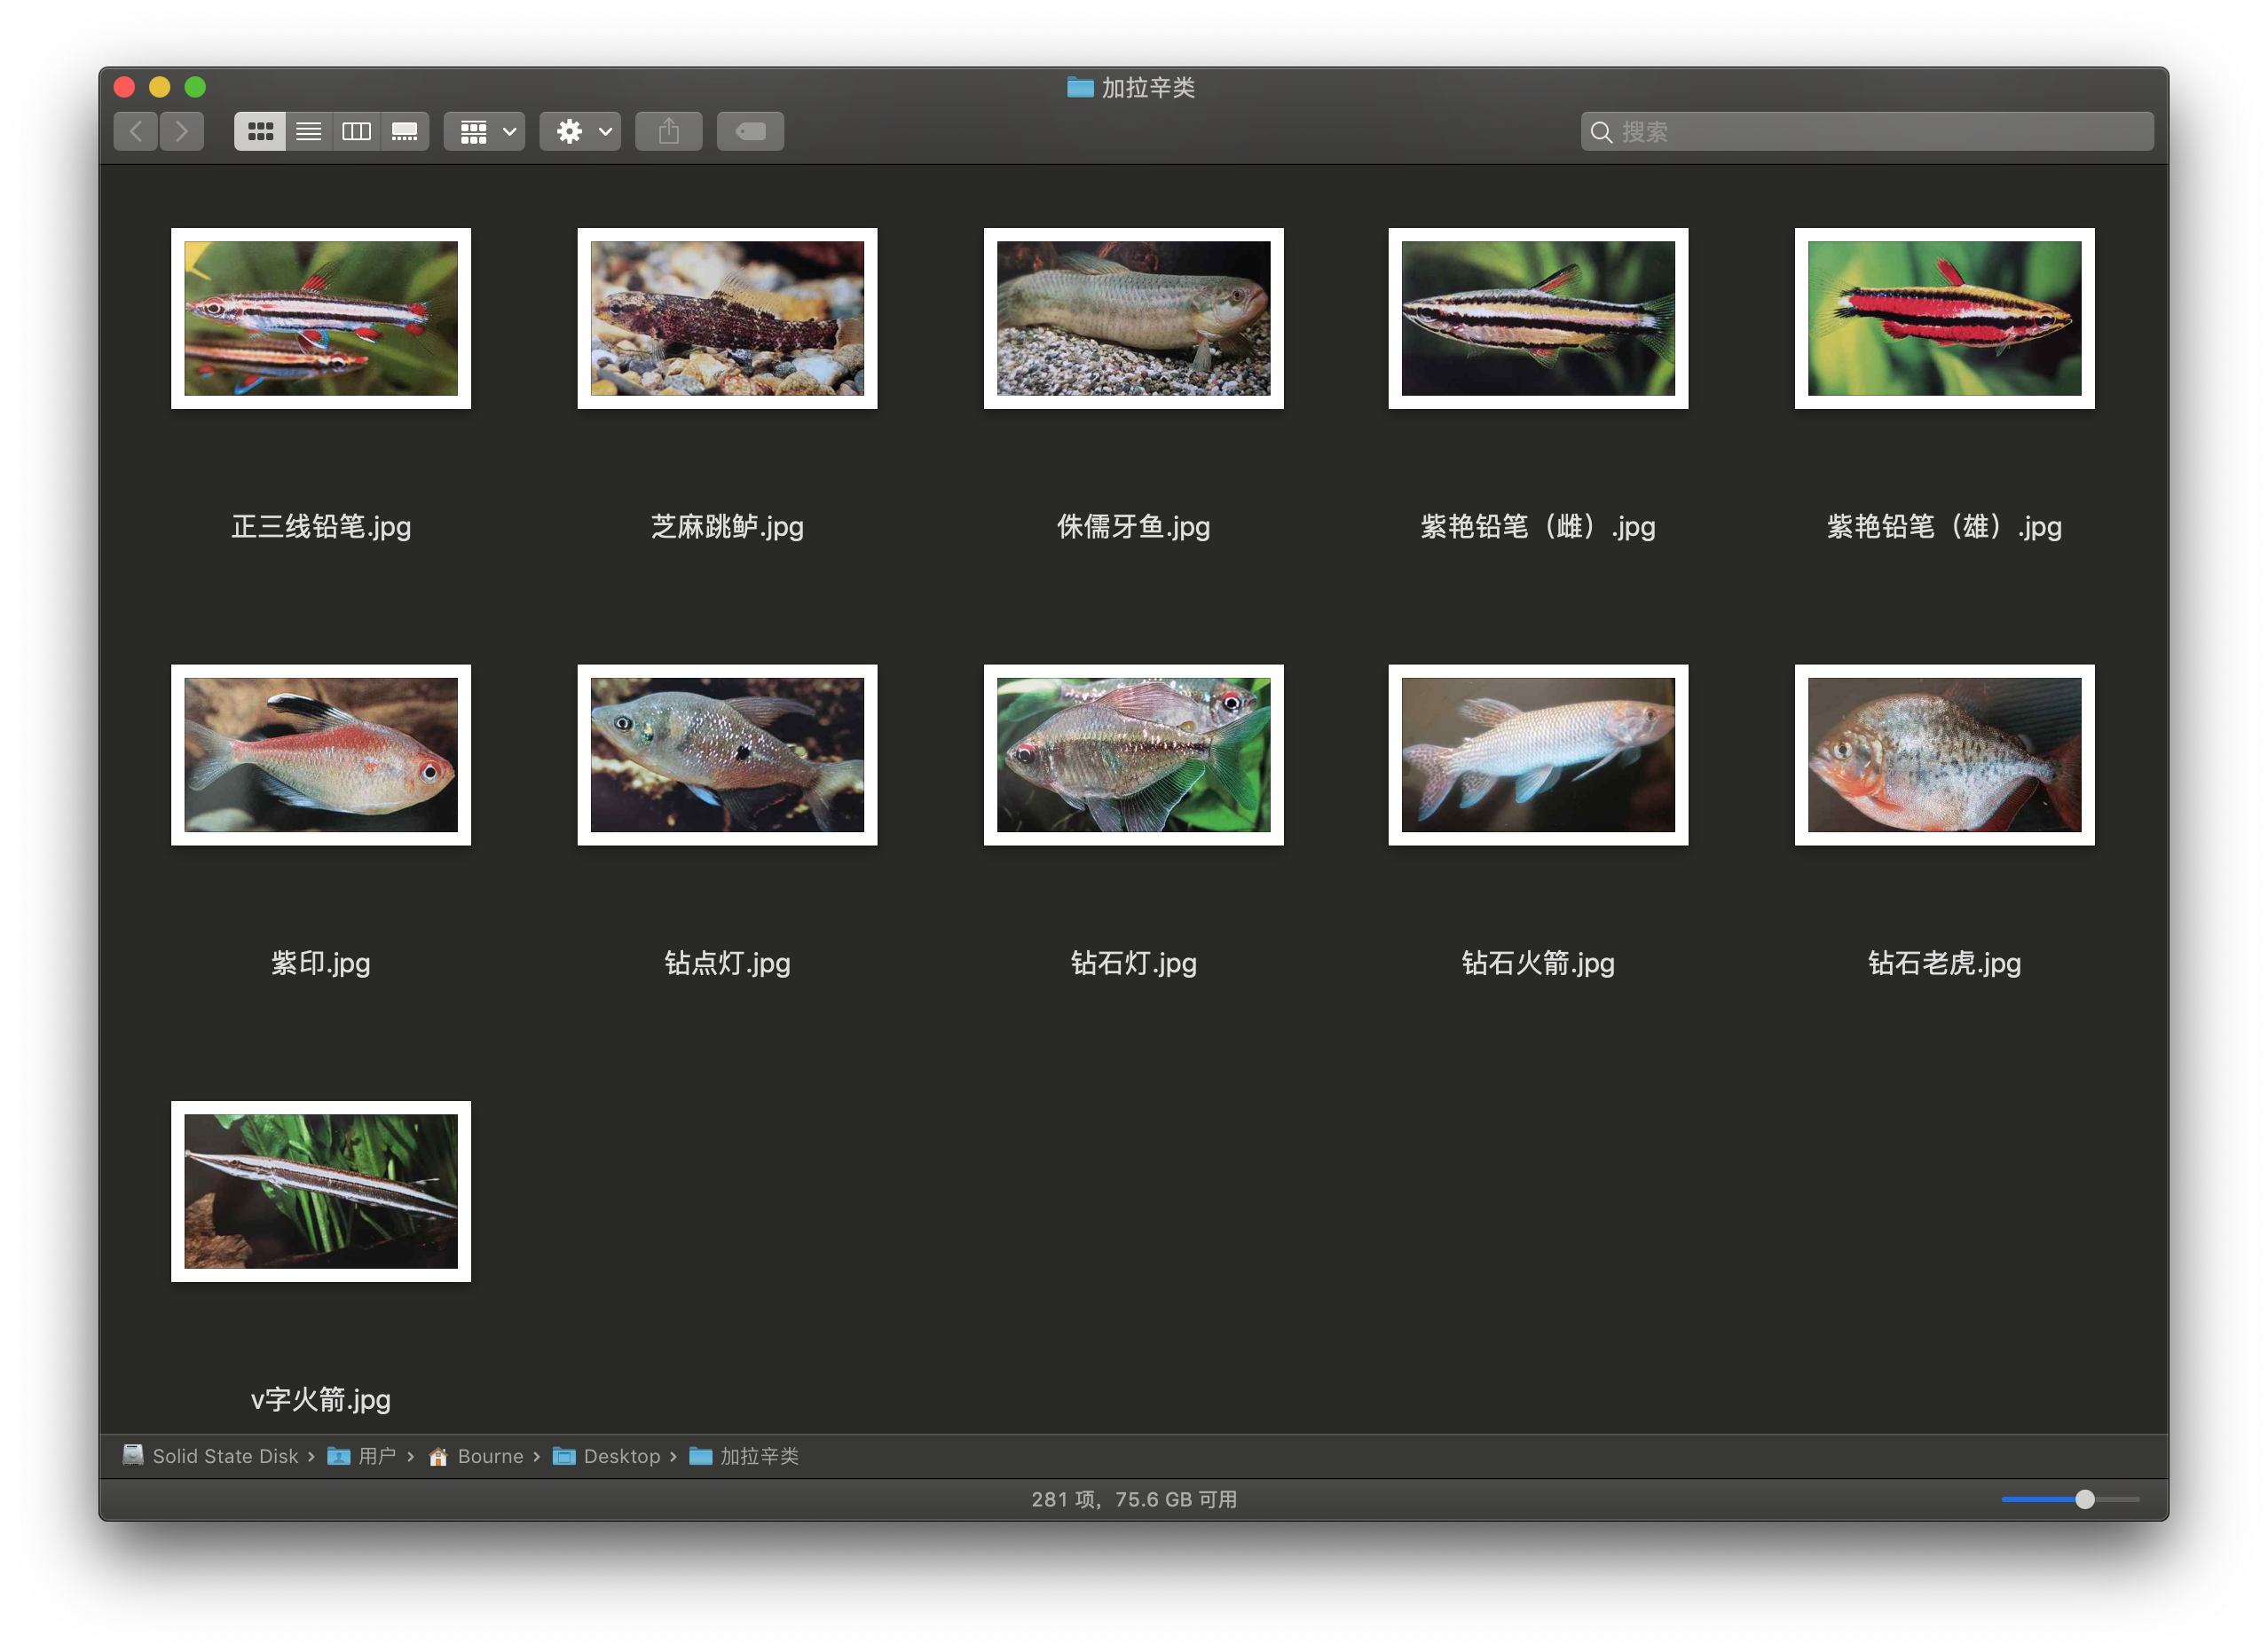Click the share button

pyautogui.click(x=669, y=131)
